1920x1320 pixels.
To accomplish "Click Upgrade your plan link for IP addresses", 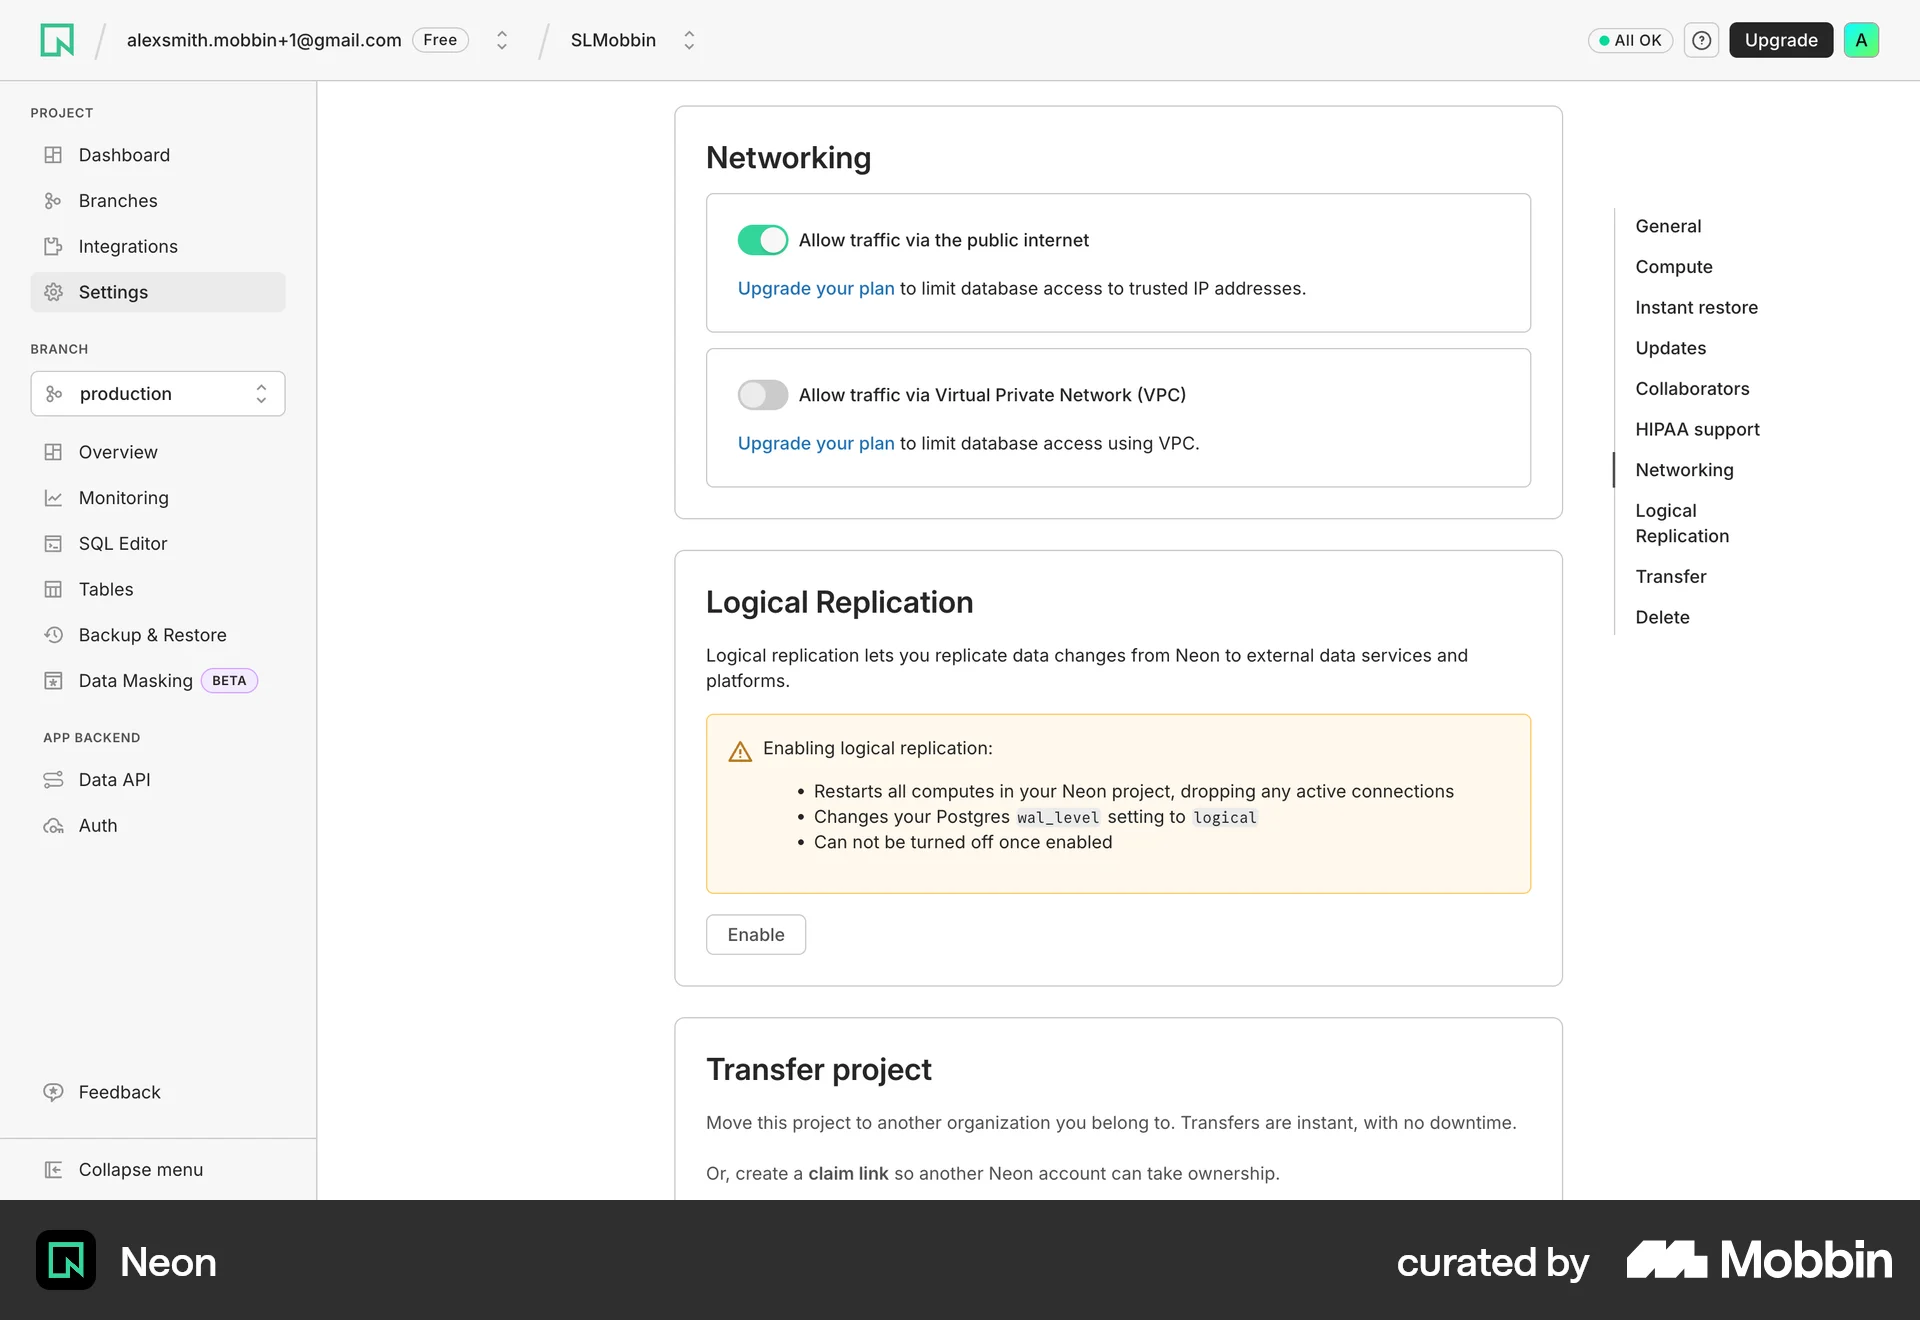I will pos(816,288).
